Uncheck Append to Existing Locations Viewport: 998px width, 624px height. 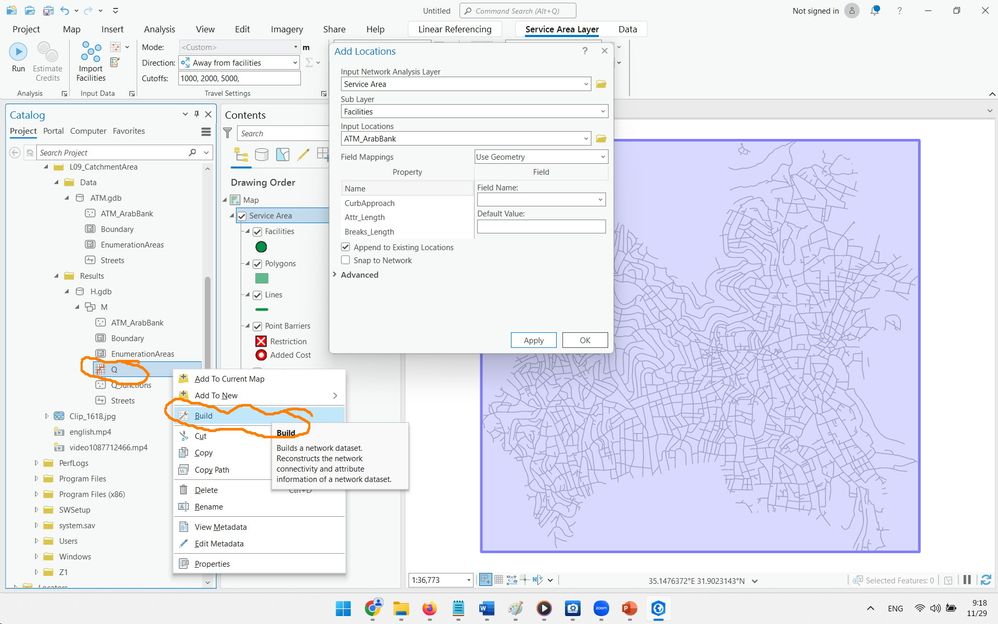click(346, 247)
